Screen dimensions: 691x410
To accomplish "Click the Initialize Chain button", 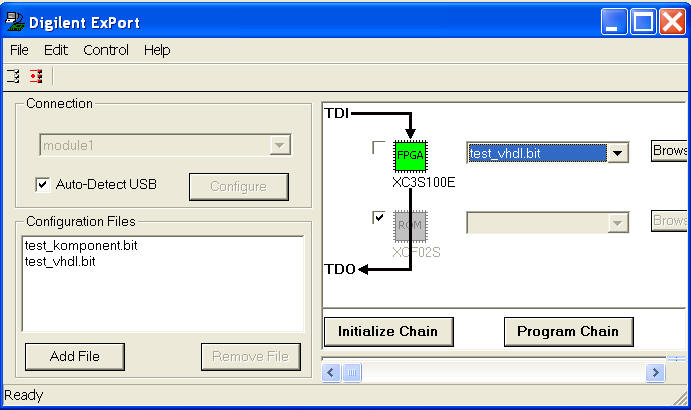I will (388, 332).
